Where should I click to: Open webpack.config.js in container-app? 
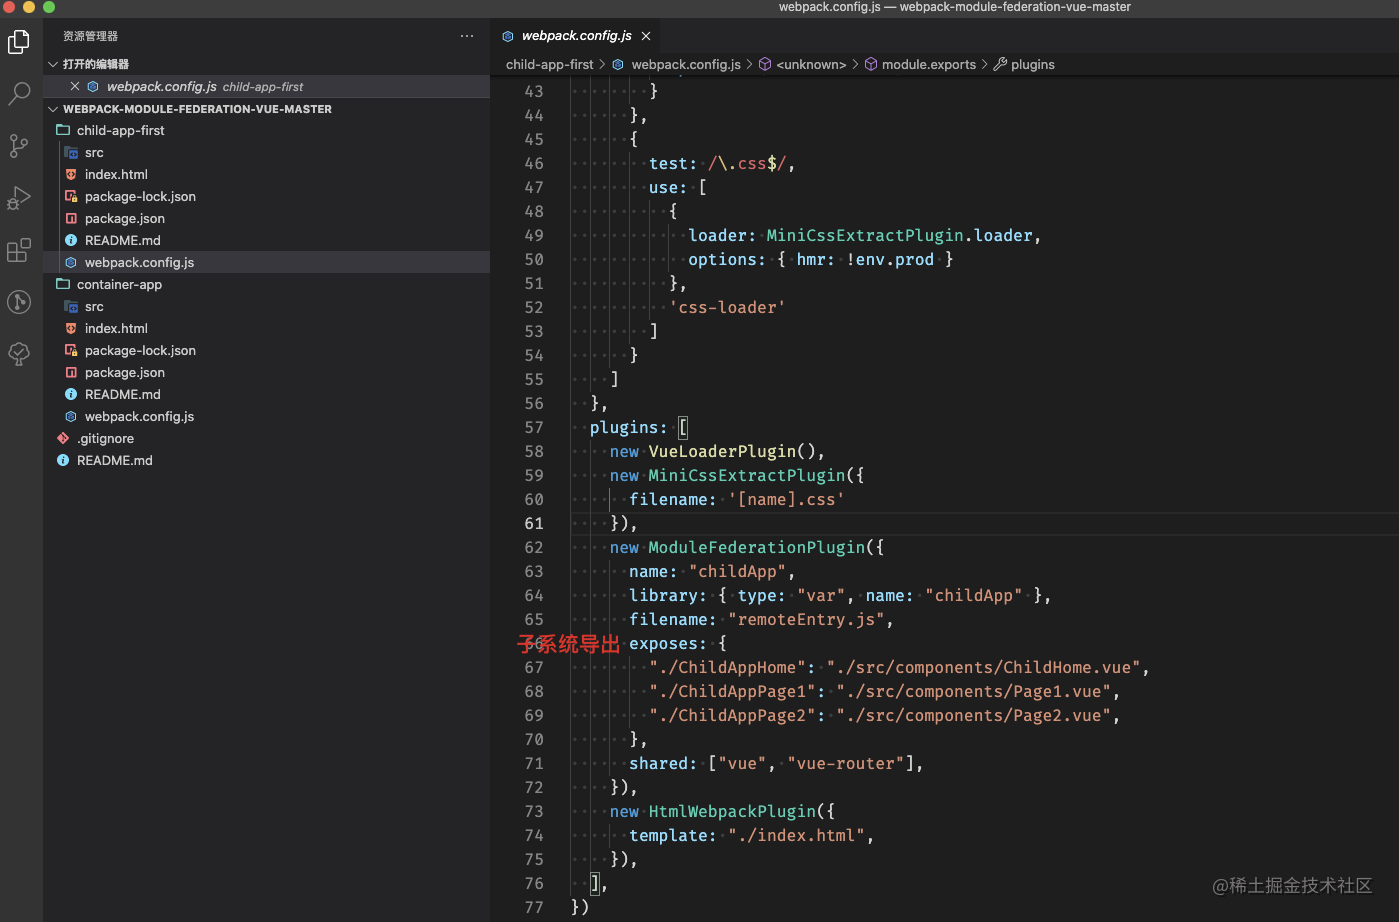click(266, 416)
